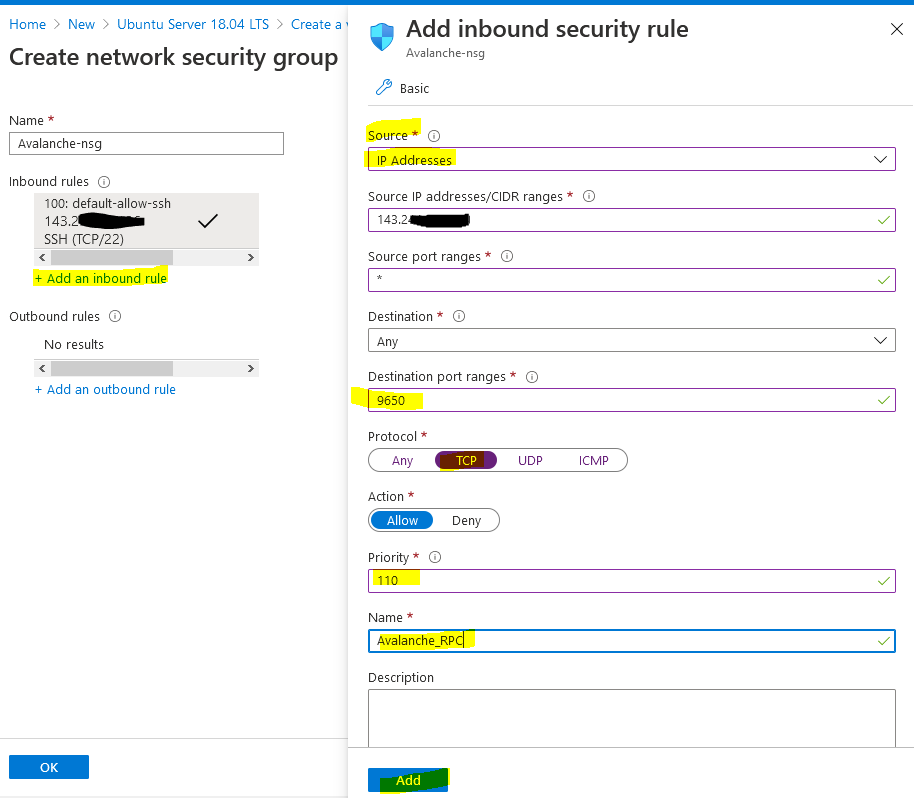Viewport: 914px width, 798px height.
Task: Click info icon beside Destination port ranges
Action: (x=532, y=377)
